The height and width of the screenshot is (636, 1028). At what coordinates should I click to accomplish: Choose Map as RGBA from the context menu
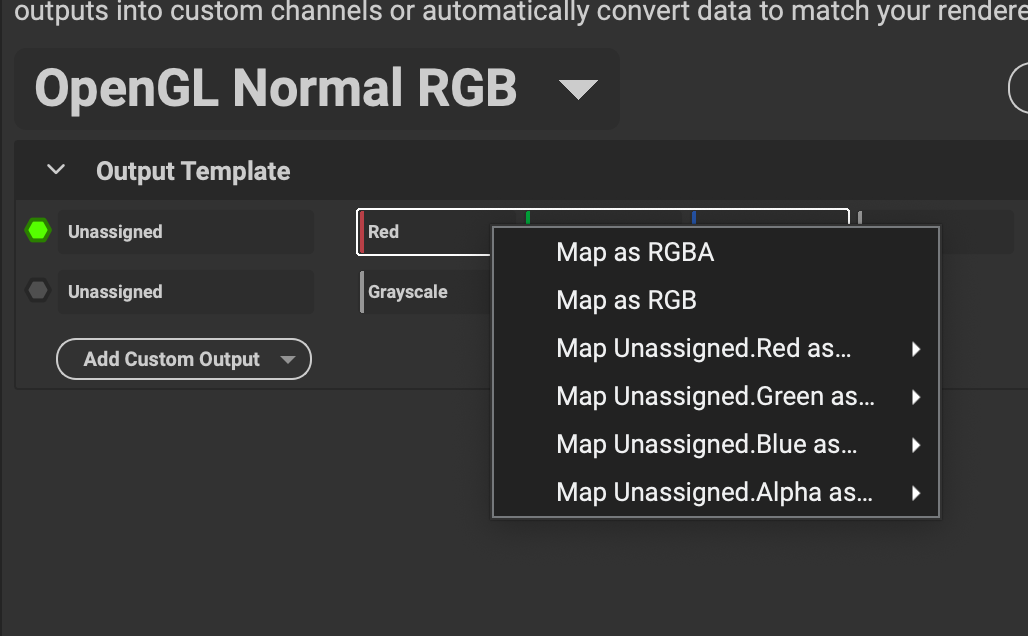(716, 252)
